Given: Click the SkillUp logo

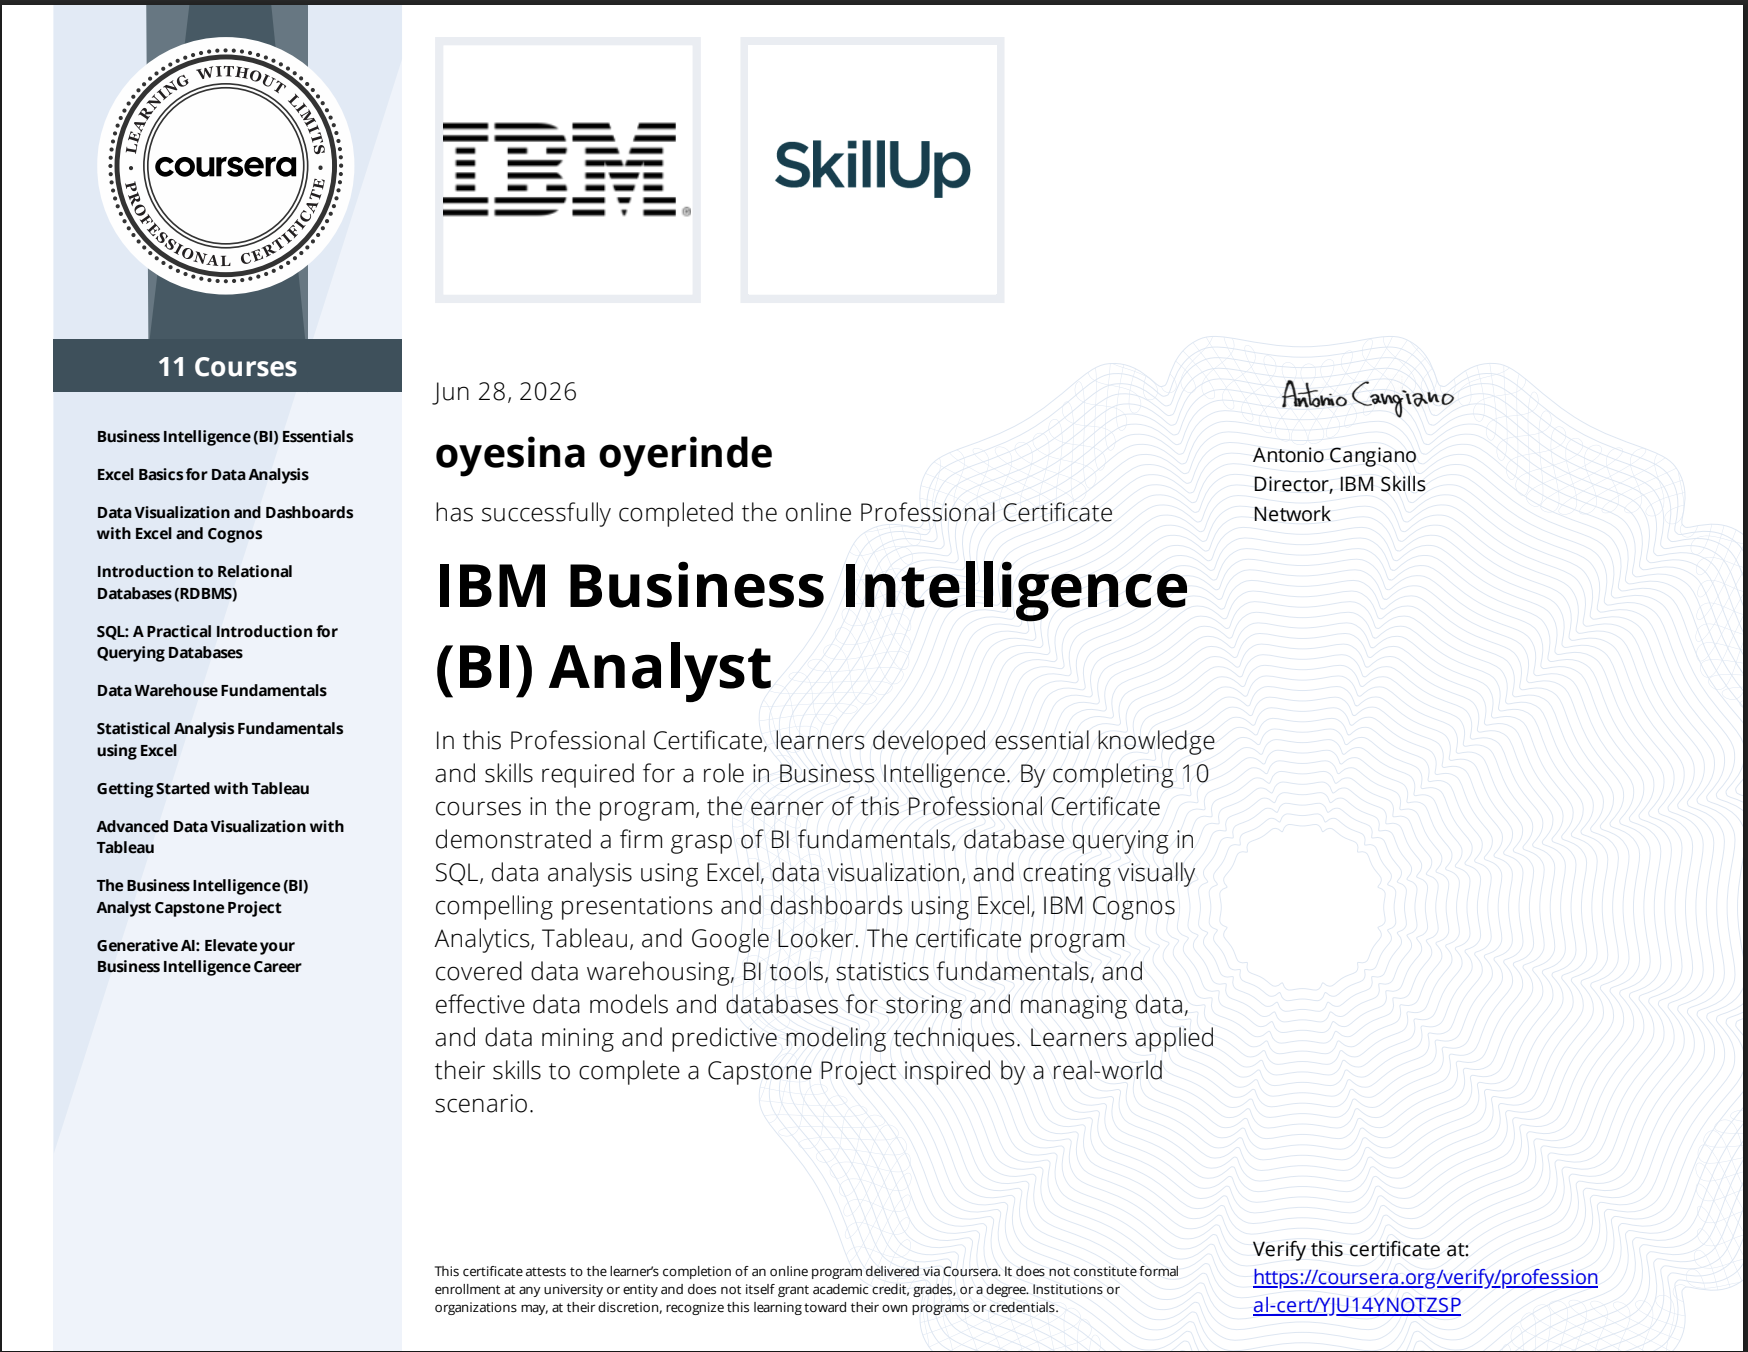Looking at the screenshot, I should [872, 170].
